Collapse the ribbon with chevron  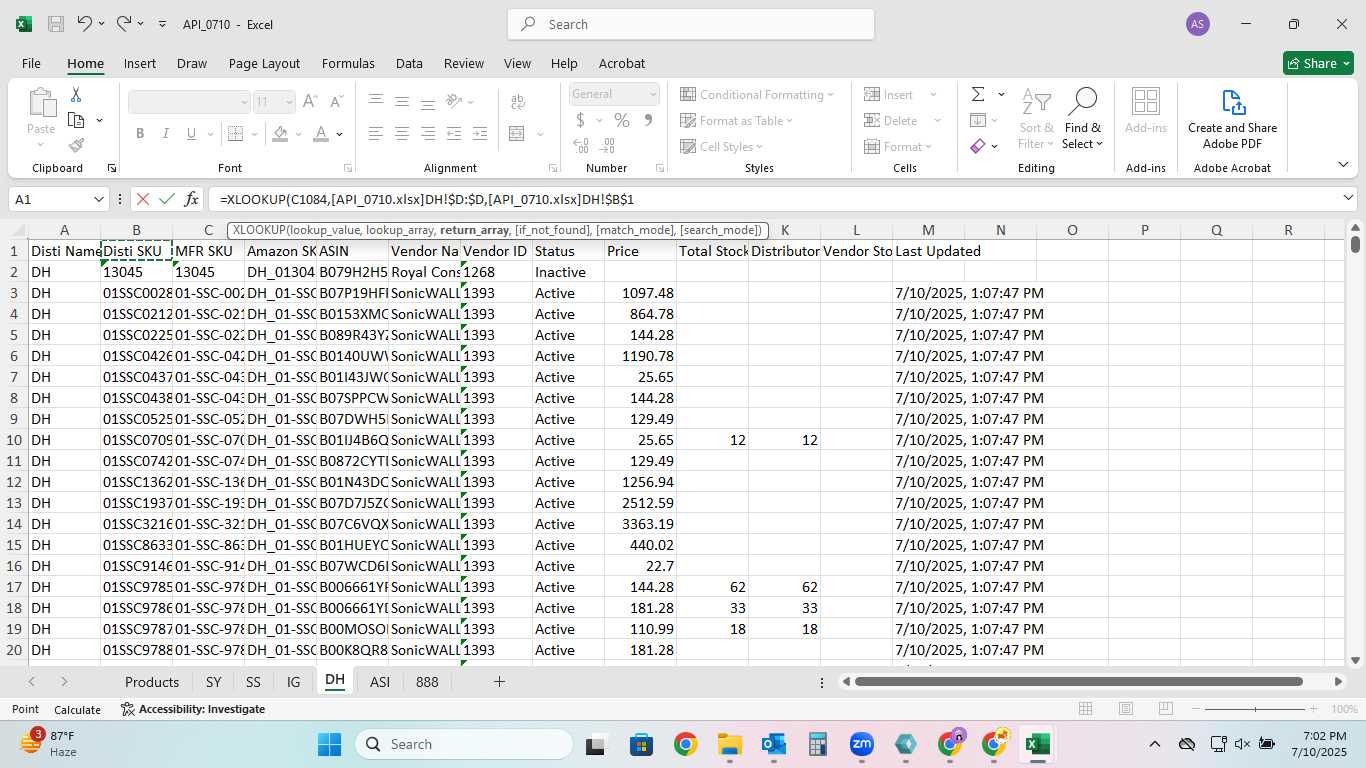[1343, 164]
